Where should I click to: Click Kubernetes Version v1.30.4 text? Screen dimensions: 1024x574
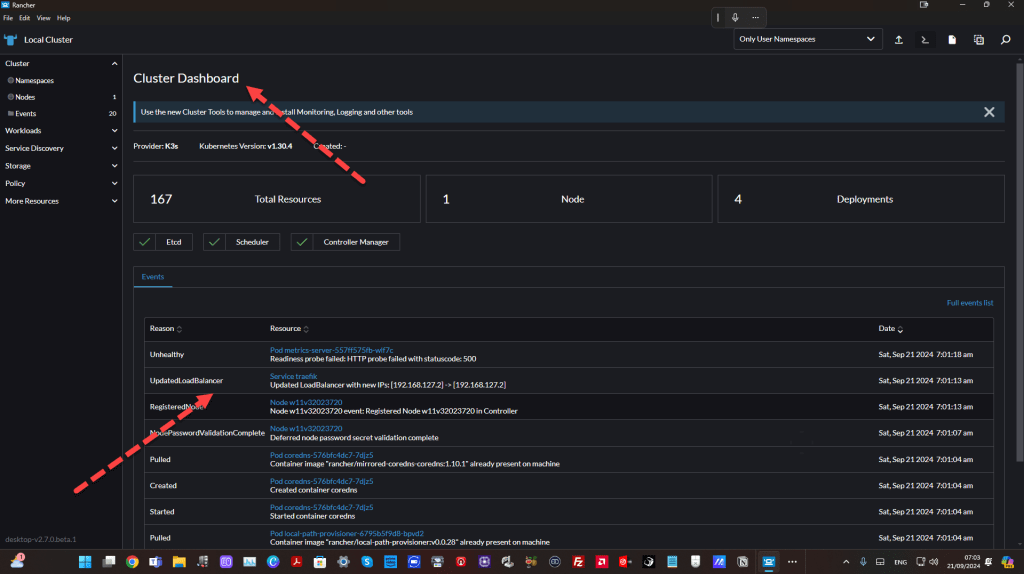coord(246,146)
